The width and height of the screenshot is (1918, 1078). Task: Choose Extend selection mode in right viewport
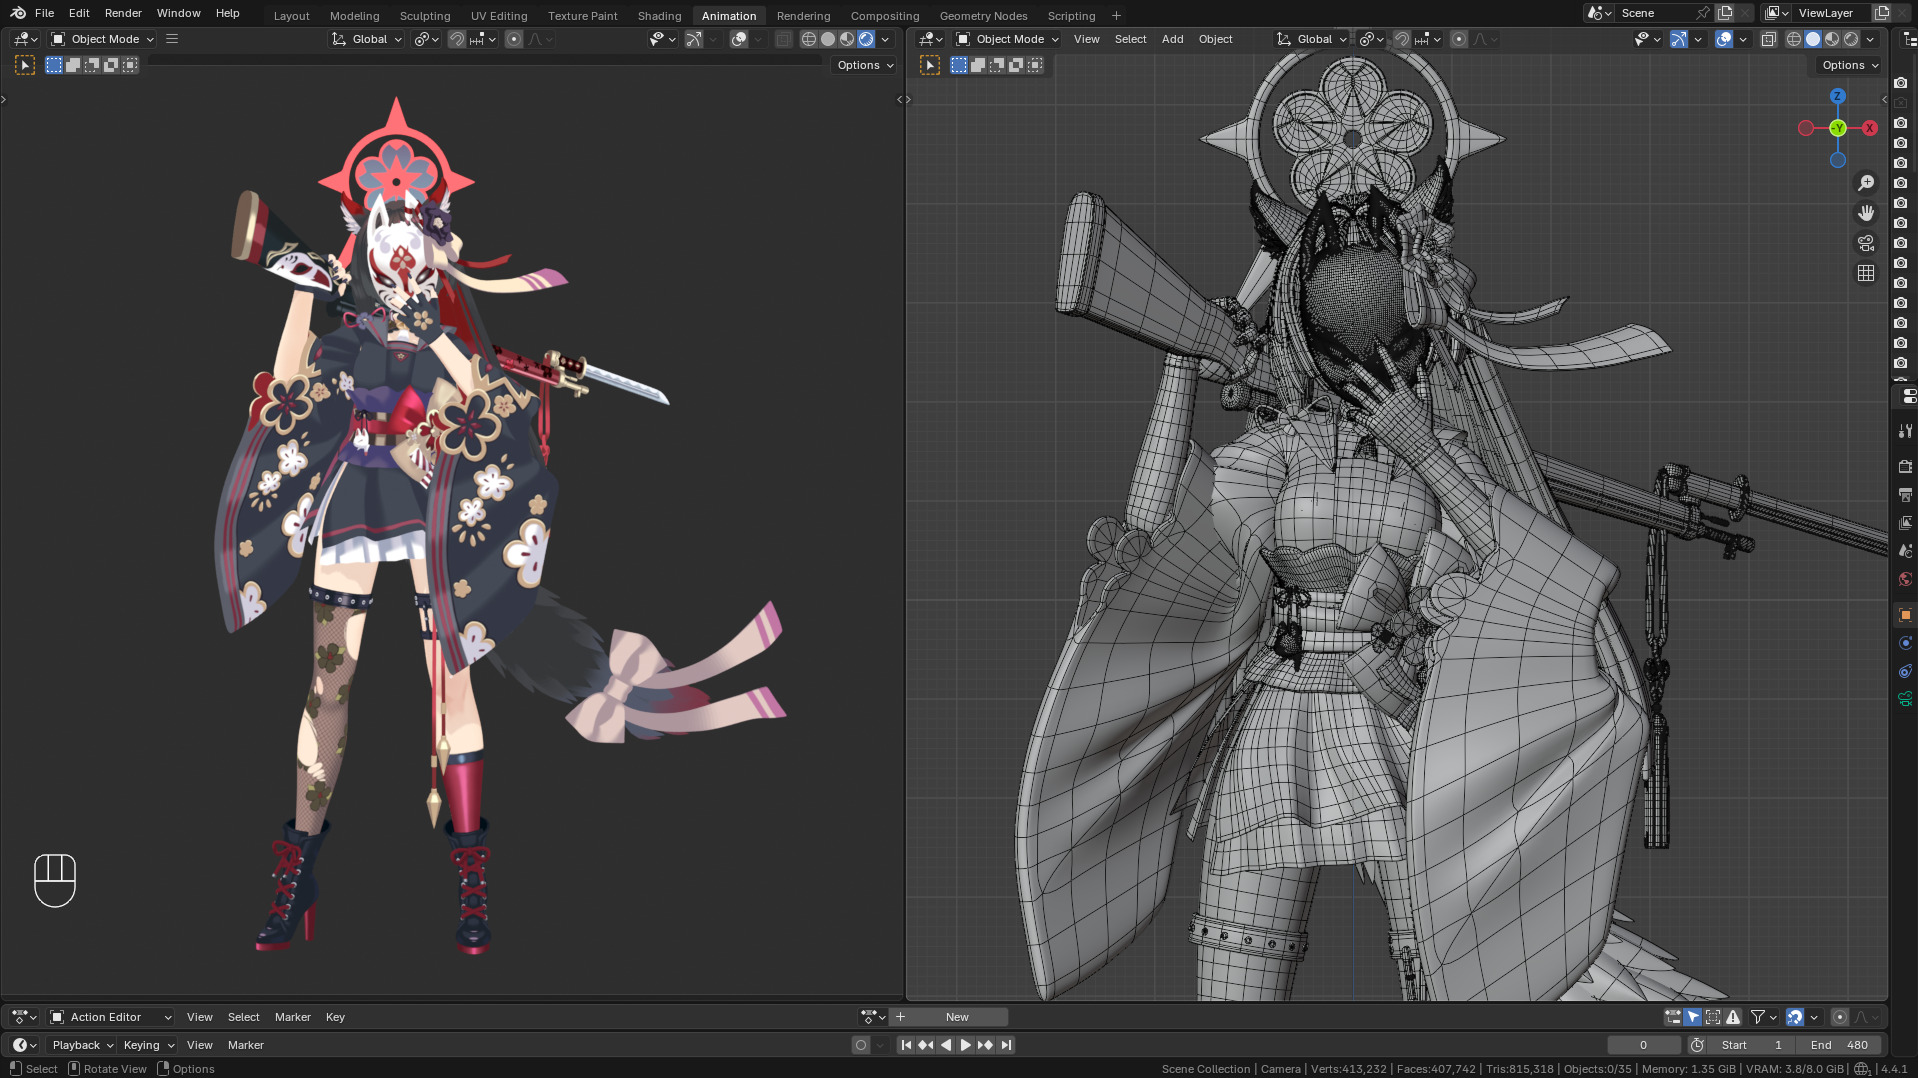[x=978, y=65]
